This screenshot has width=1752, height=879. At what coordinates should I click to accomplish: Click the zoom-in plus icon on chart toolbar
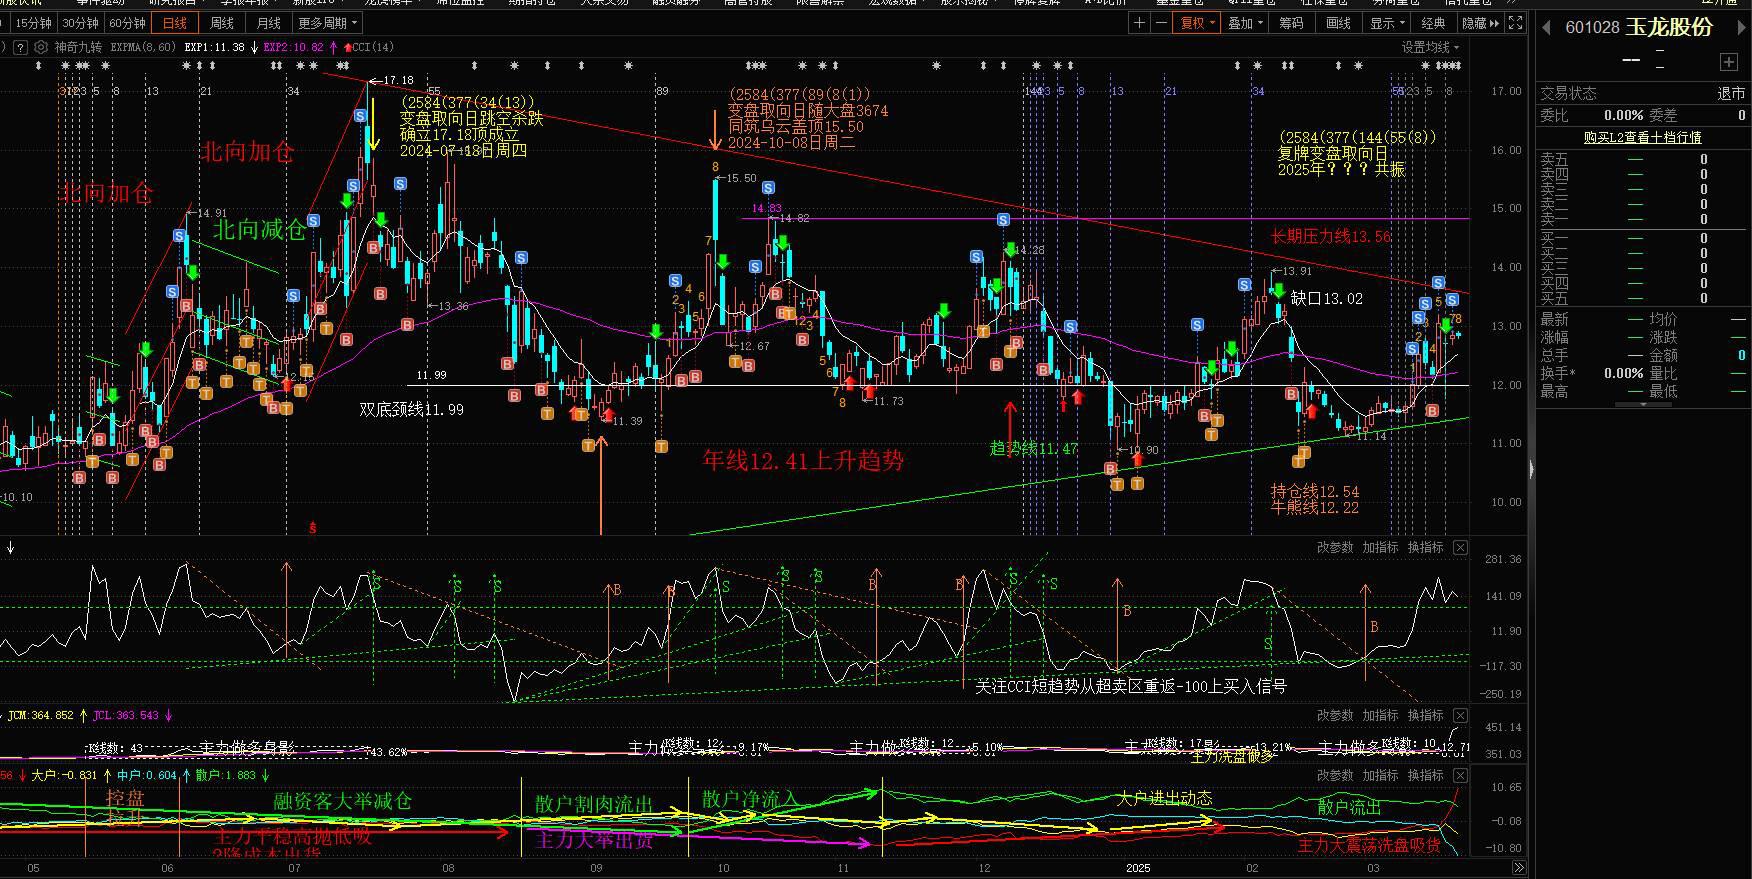click(1139, 23)
